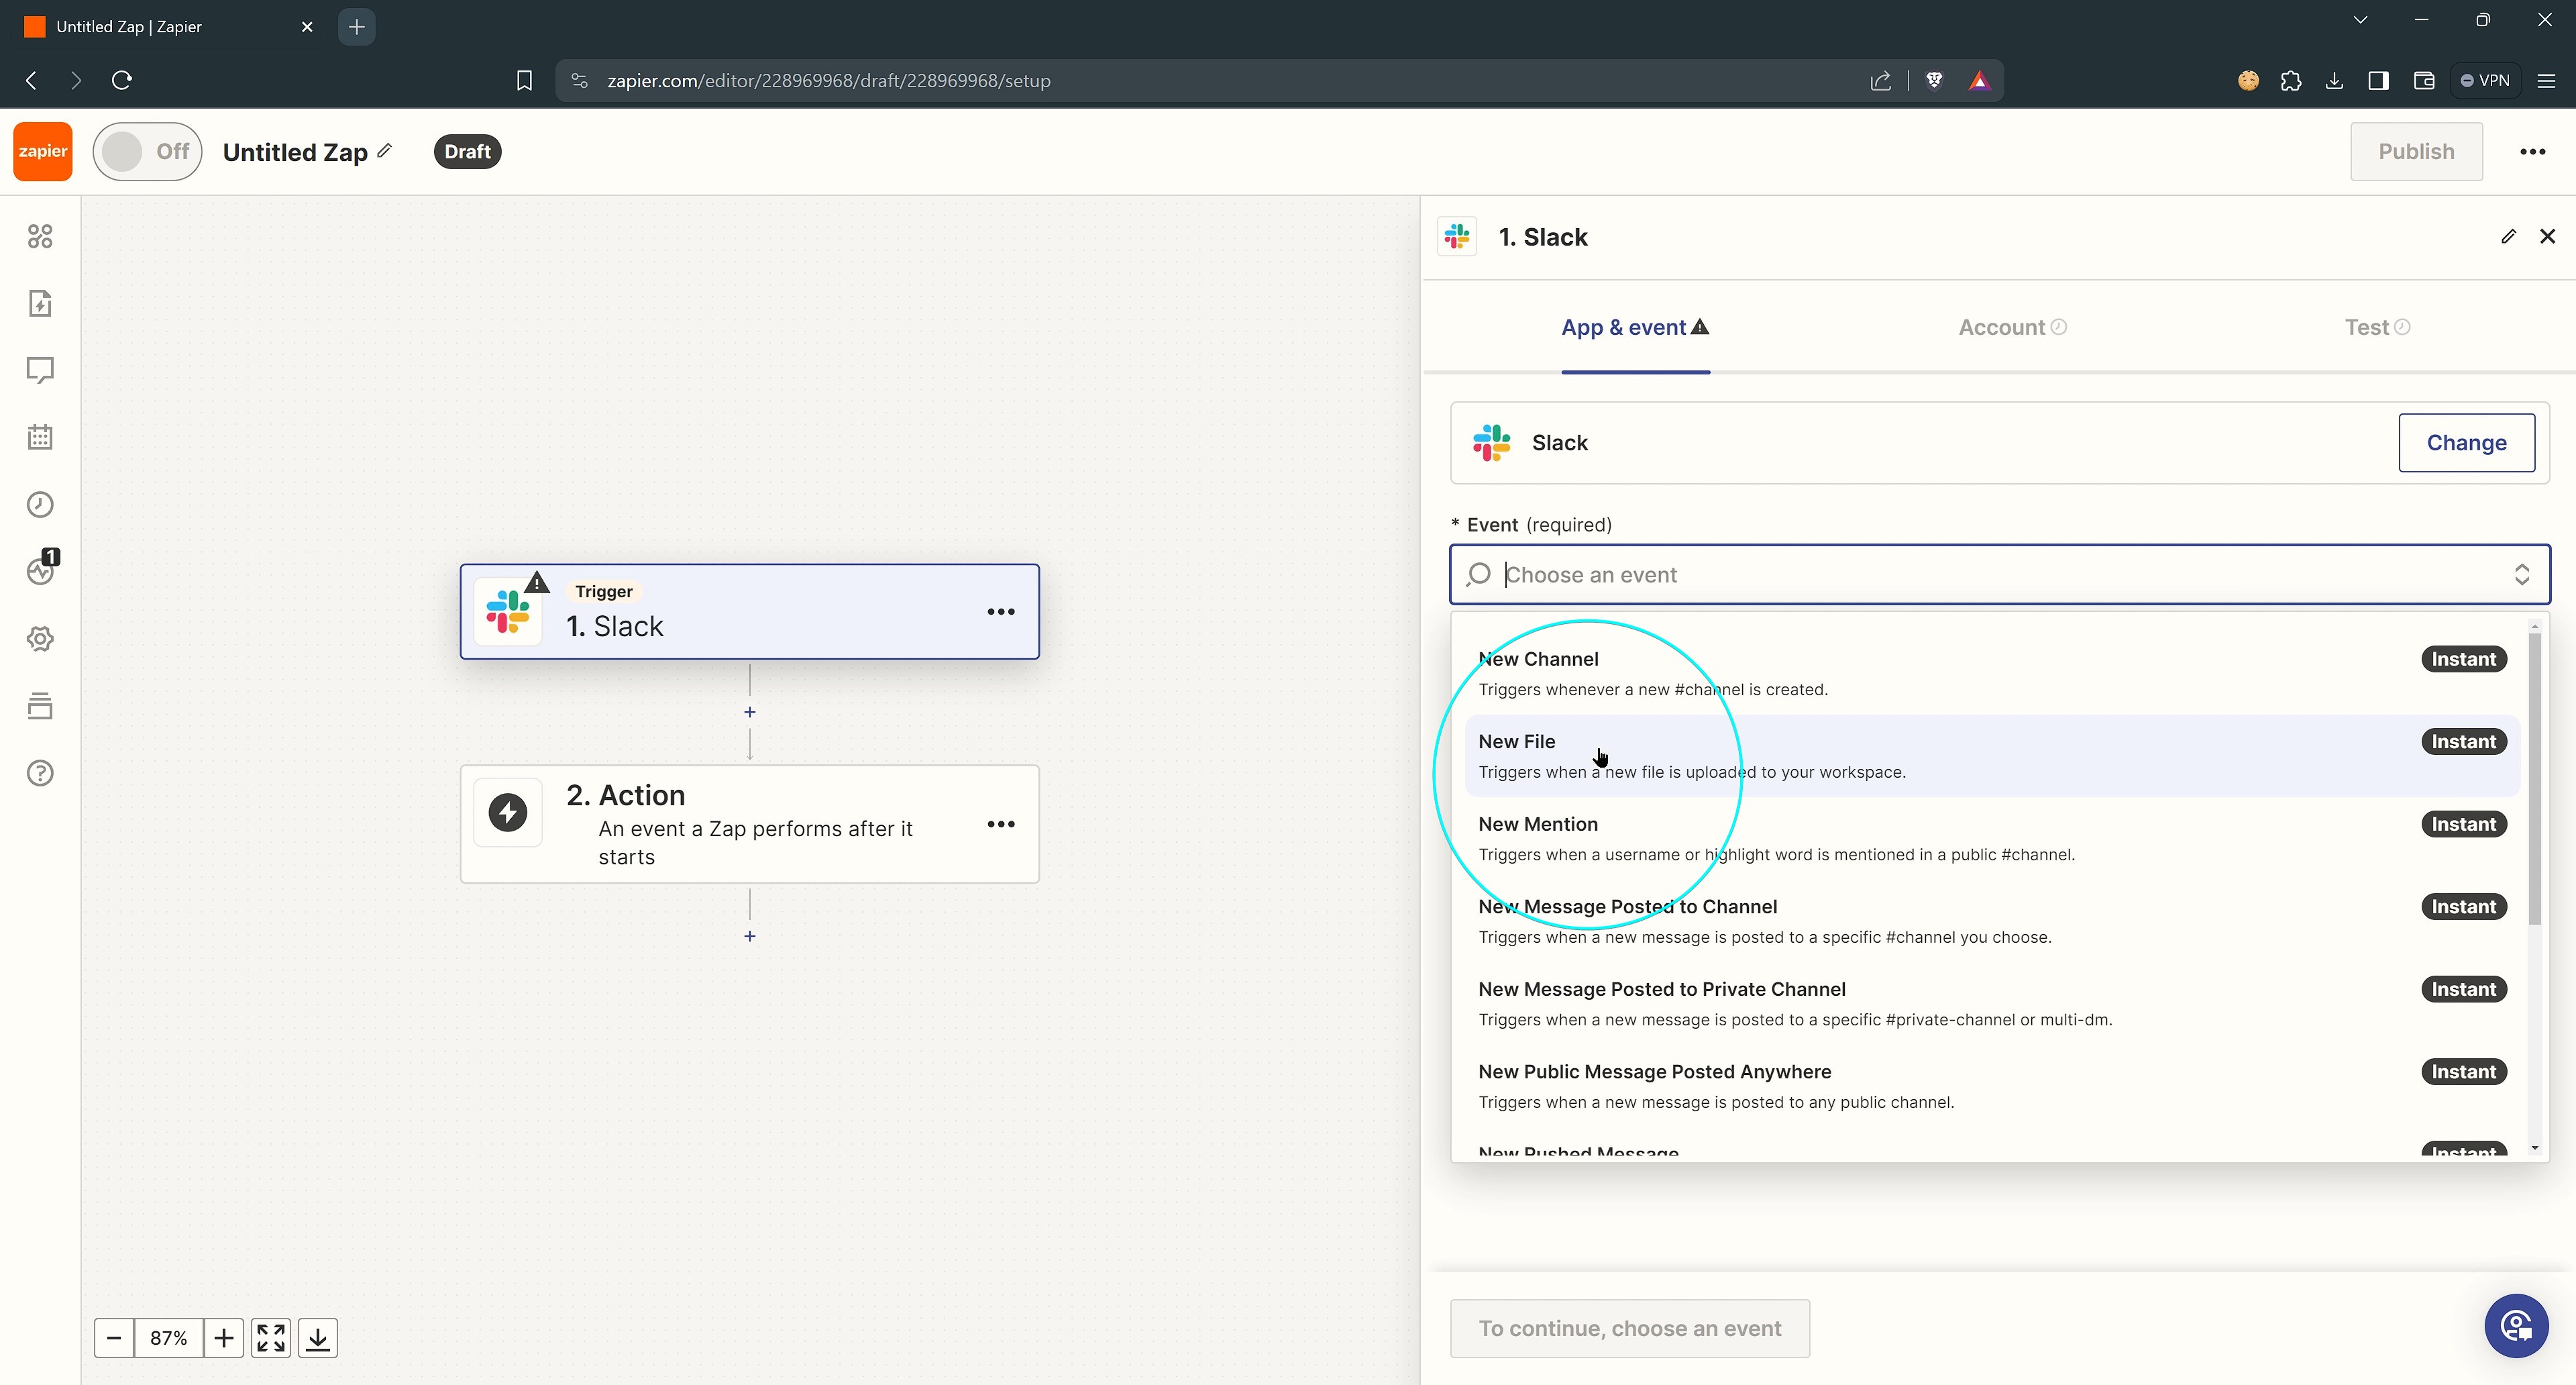The width and height of the screenshot is (2576, 1385).
Task: Select the 2. Action step card
Action: click(749, 824)
